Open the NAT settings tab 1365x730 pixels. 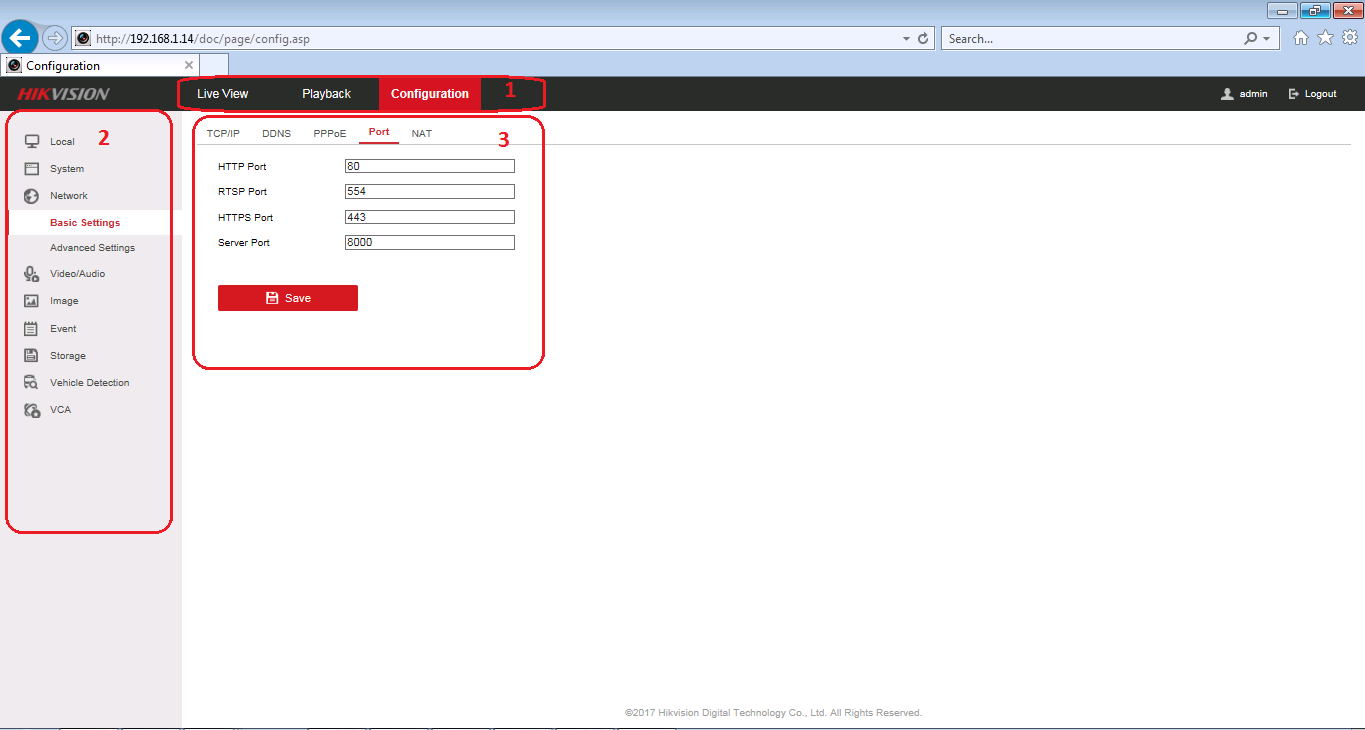point(422,133)
